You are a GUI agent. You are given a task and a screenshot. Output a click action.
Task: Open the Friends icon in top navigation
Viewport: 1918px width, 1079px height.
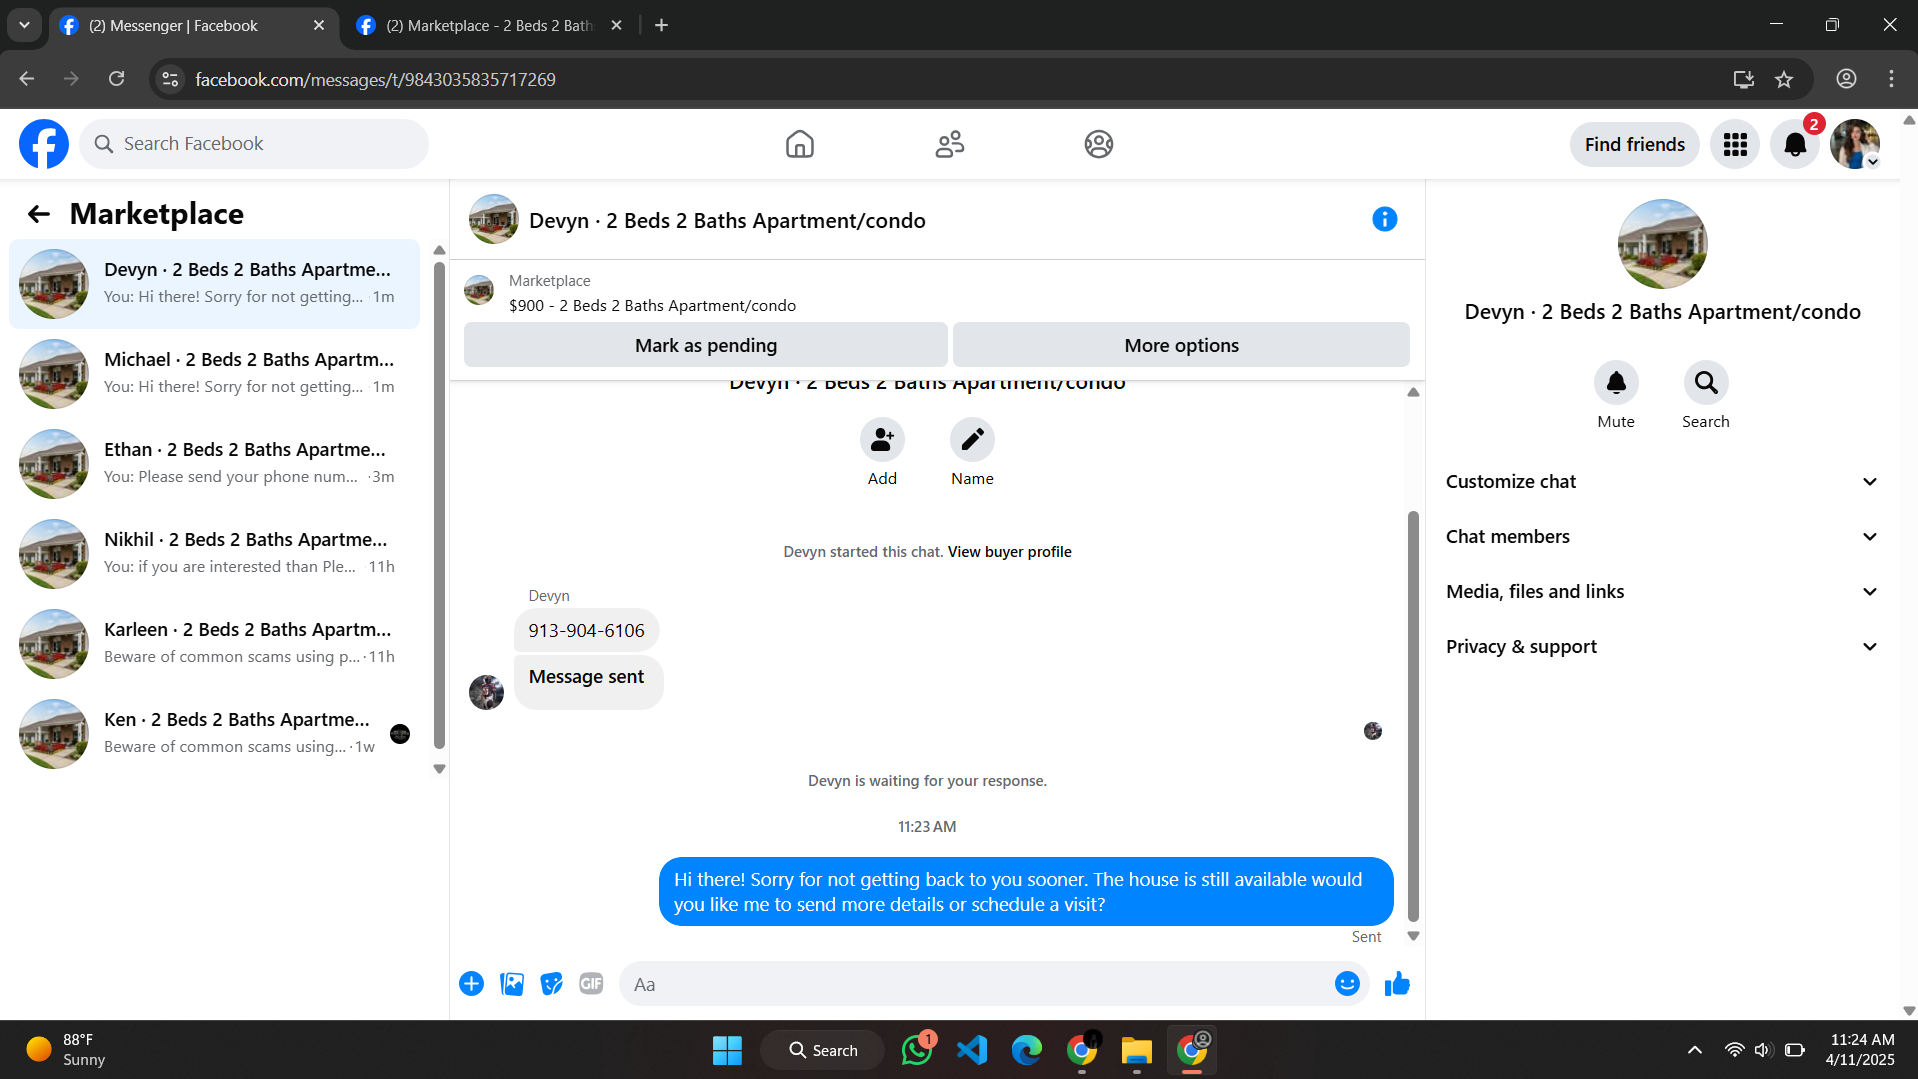coord(949,144)
